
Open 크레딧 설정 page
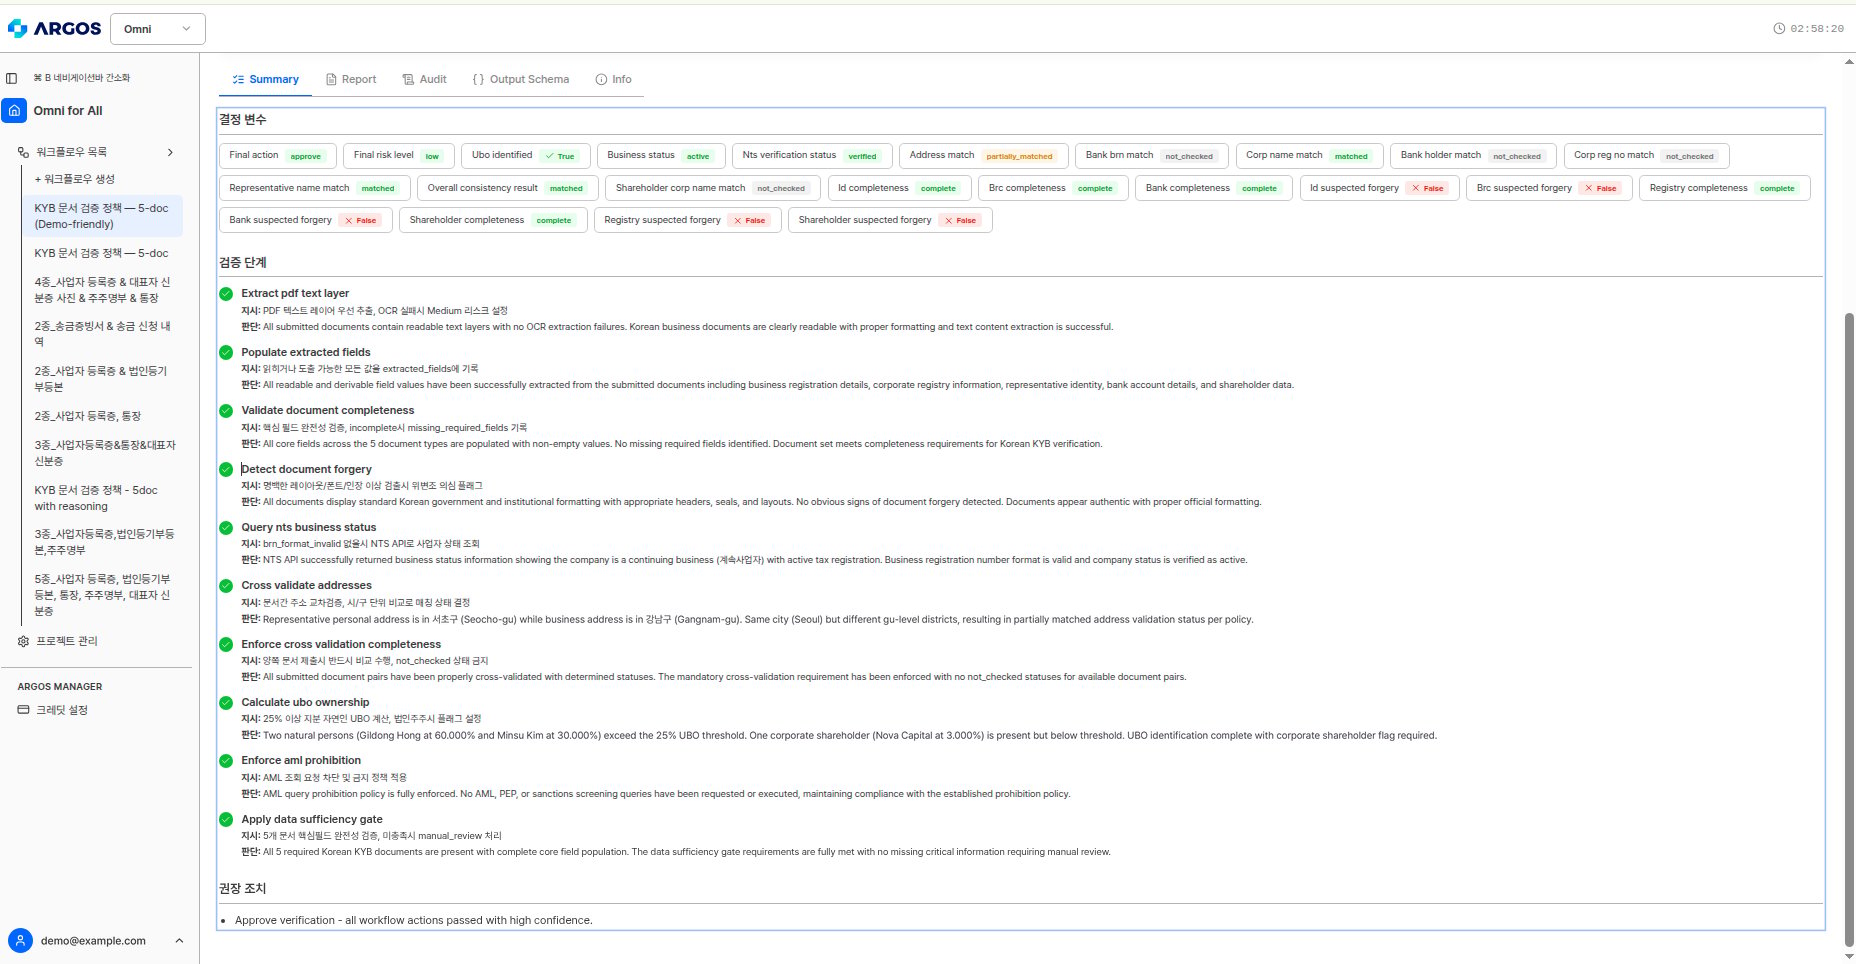62,710
